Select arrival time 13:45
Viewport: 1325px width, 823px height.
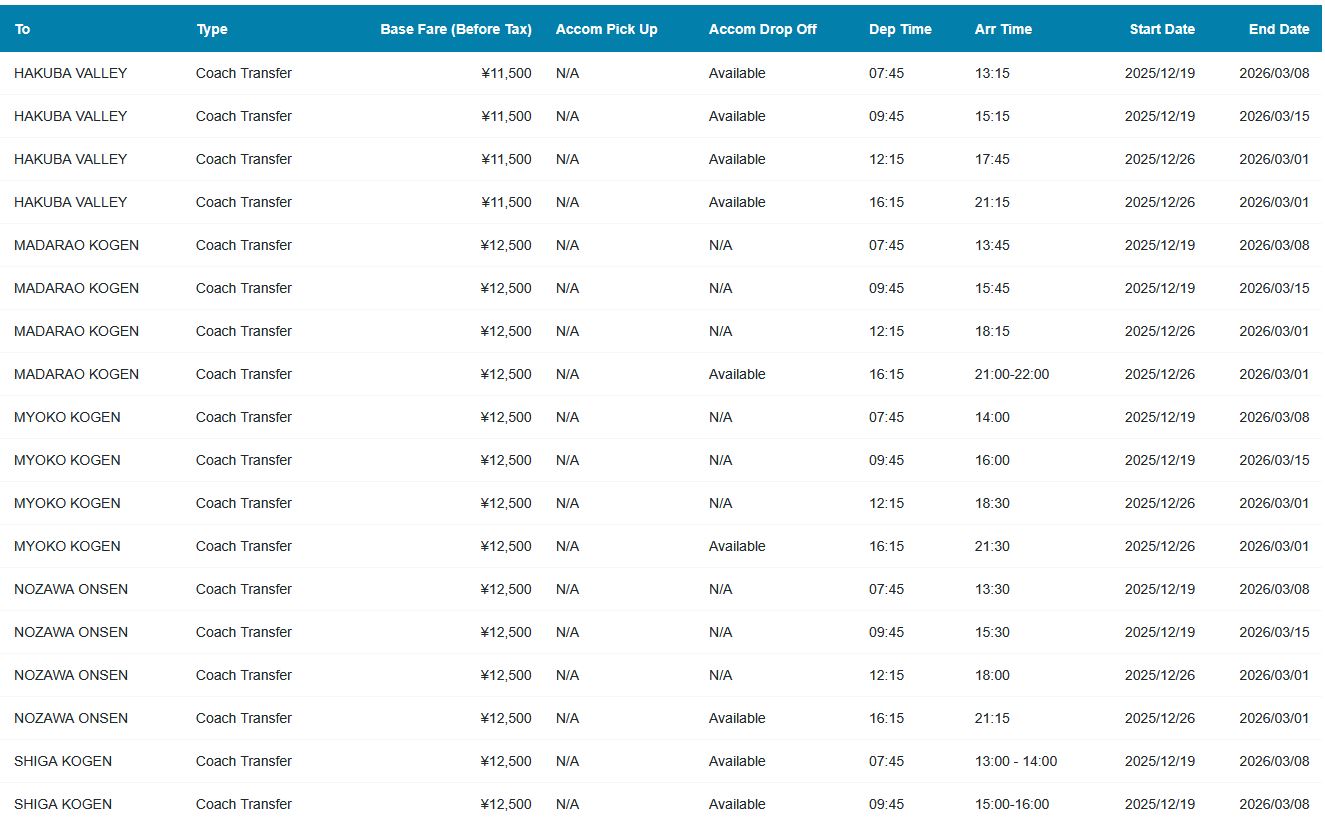click(992, 245)
